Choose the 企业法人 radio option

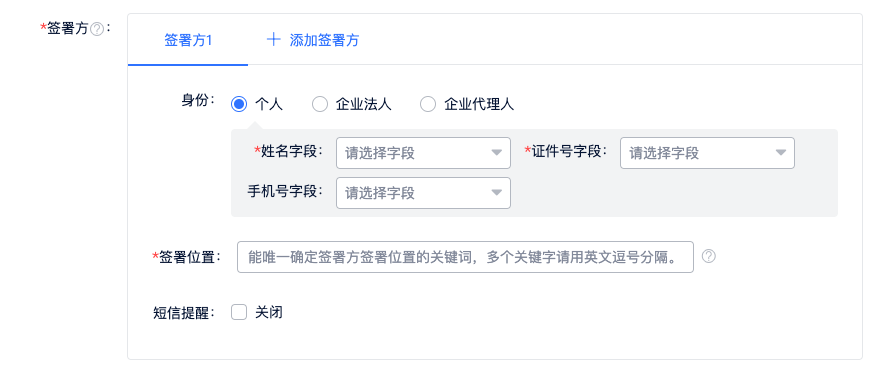pyautogui.click(x=320, y=104)
